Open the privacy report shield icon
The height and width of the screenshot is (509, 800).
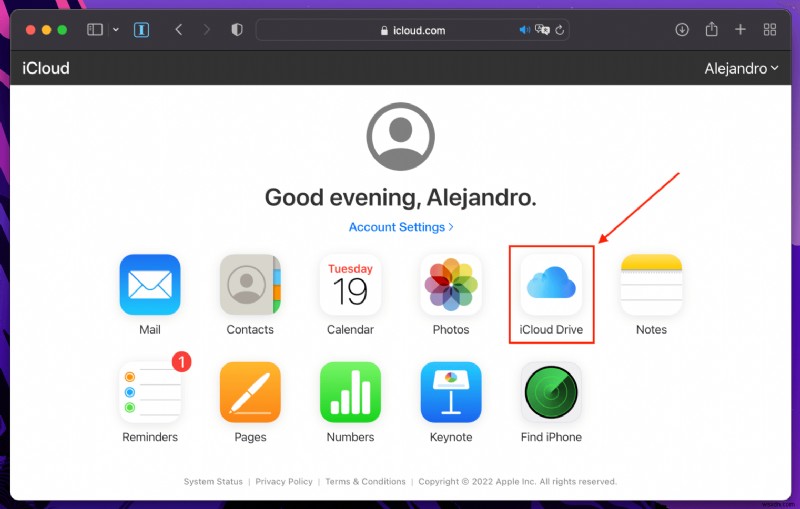click(237, 30)
